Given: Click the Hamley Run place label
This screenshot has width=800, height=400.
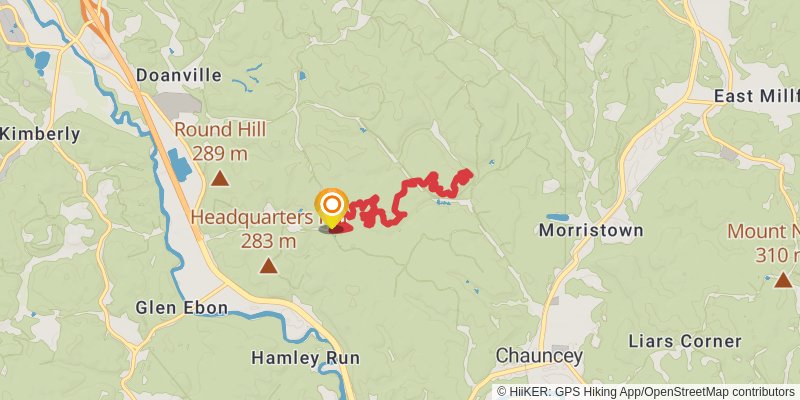Looking at the screenshot, I should pos(306,358).
